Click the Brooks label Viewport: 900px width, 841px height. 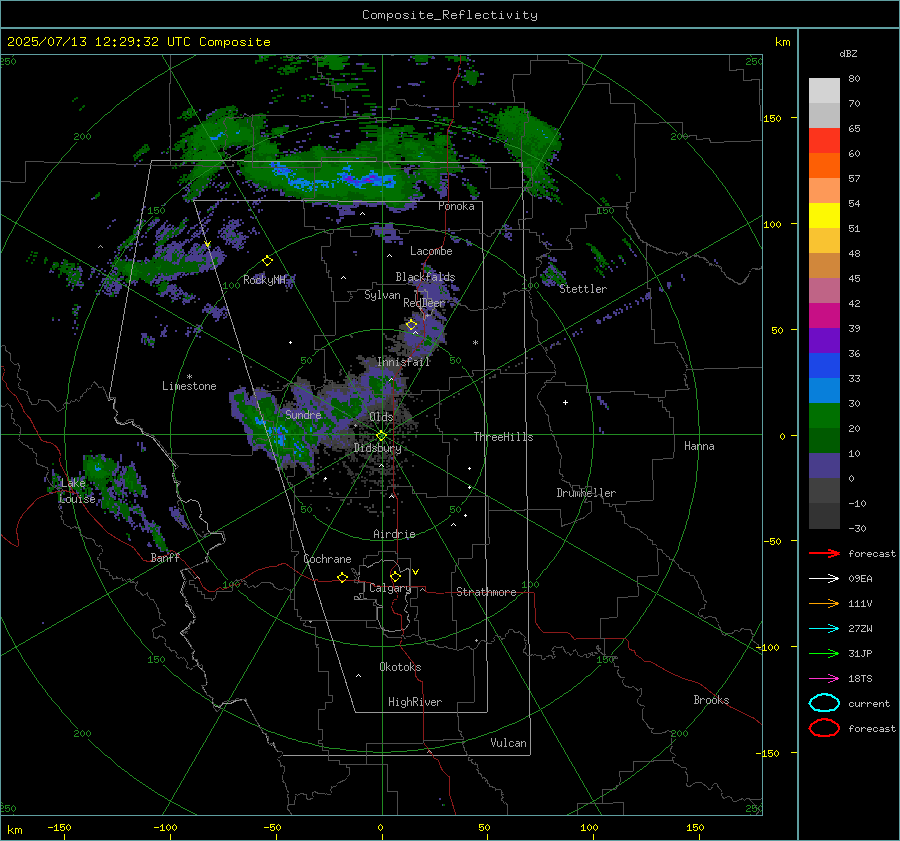[711, 700]
